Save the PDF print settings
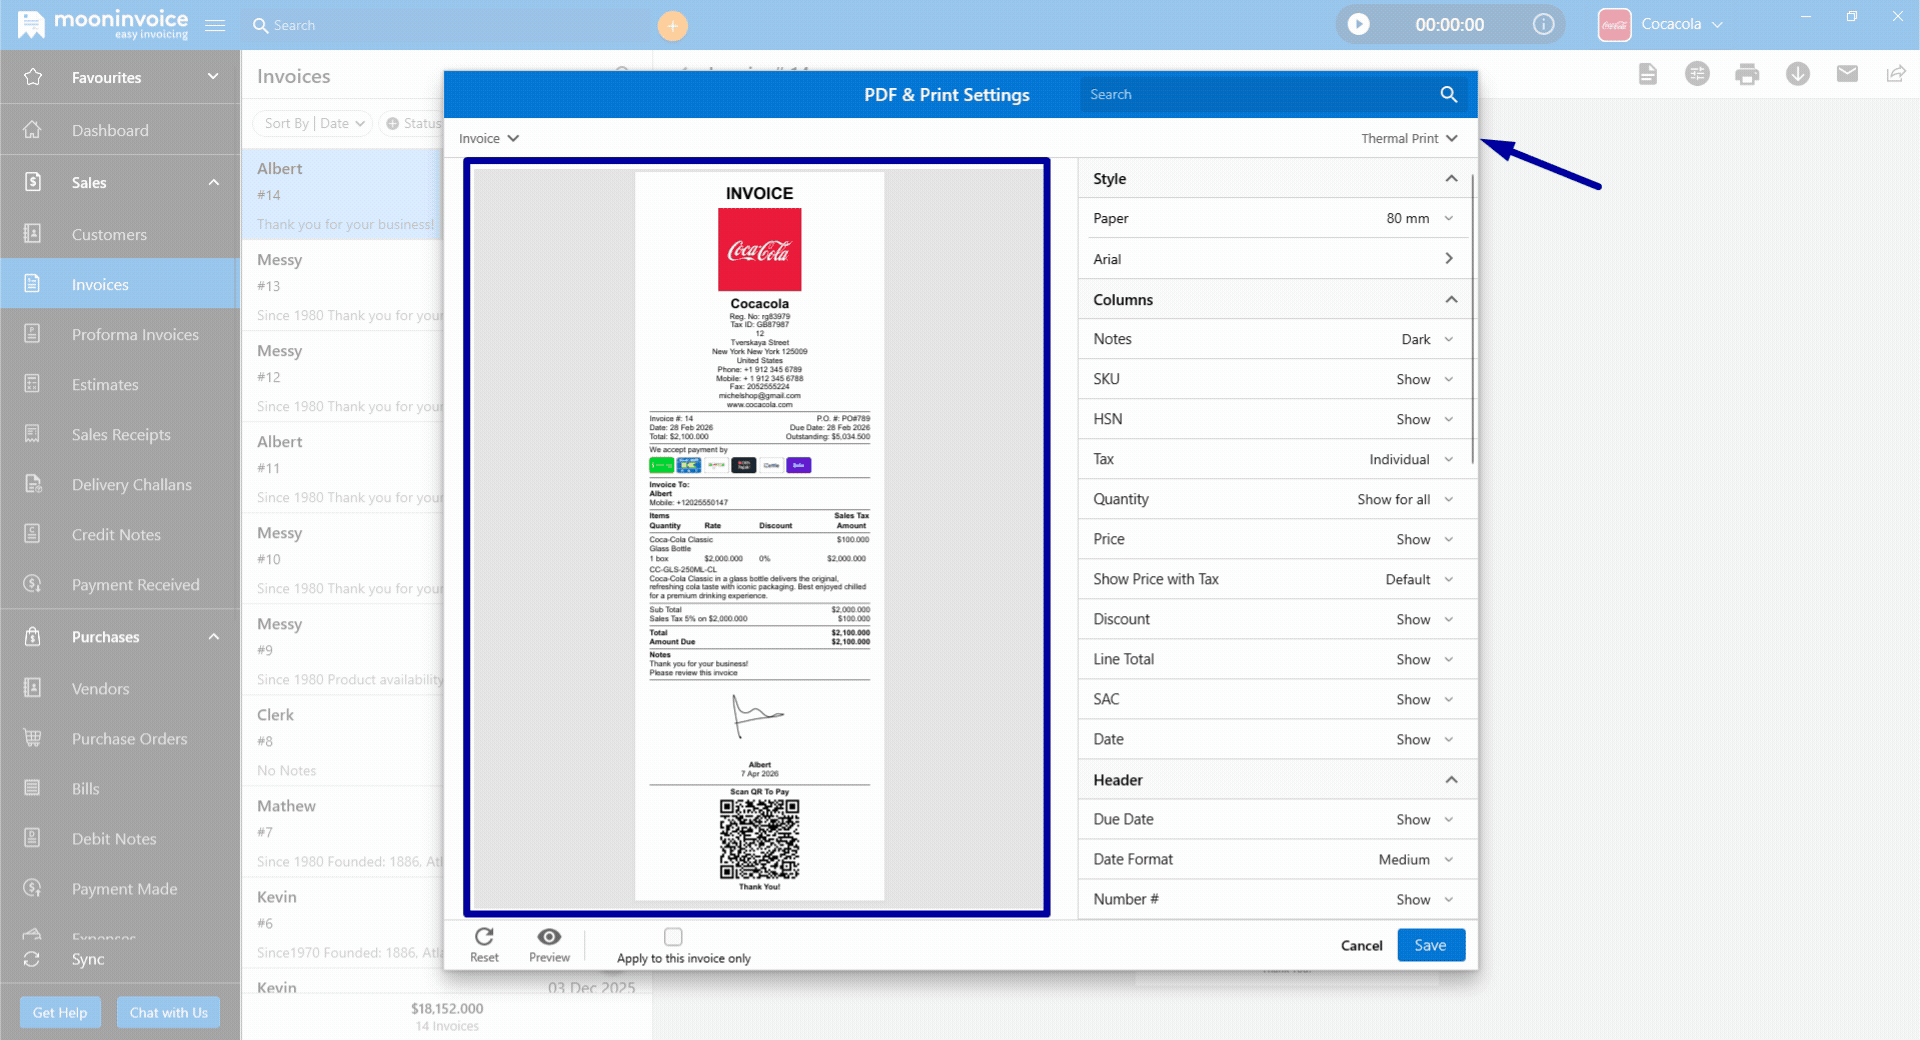This screenshot has height=1040, width=1920. [1430, 945]
